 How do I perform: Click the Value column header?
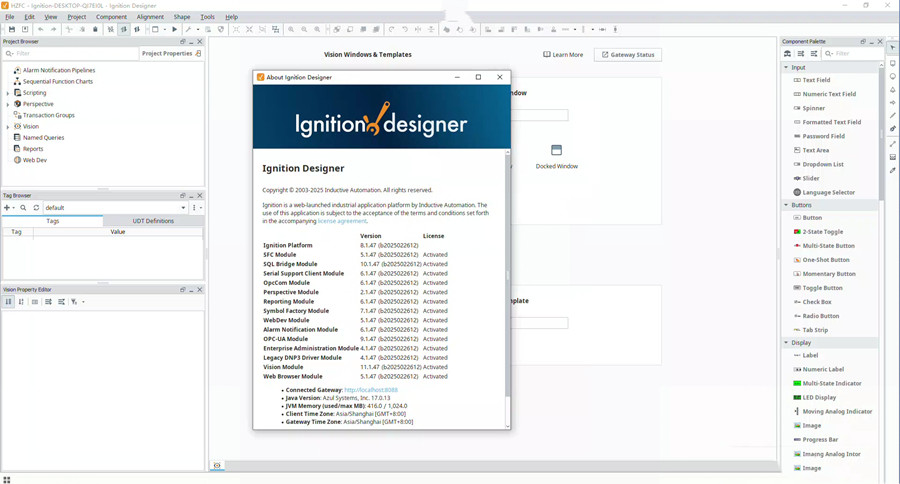118,232
